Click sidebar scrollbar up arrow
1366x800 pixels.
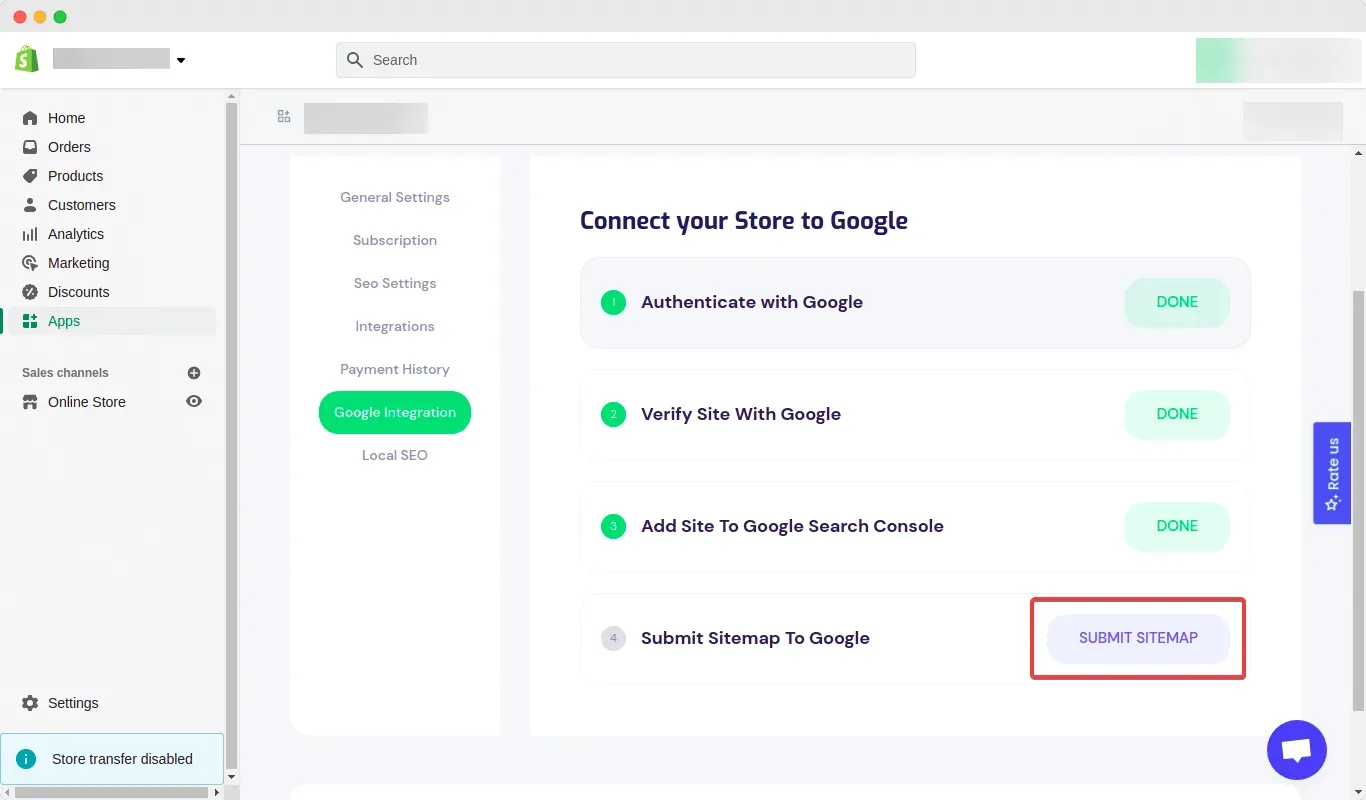pyautogui.click(x=232, y=97)
